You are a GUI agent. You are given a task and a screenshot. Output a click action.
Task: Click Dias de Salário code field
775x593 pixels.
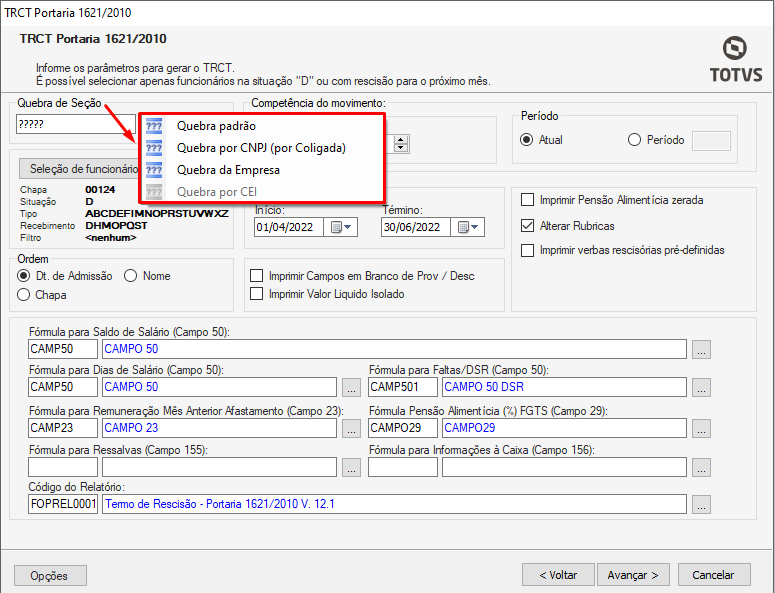(x=63, y=387)
